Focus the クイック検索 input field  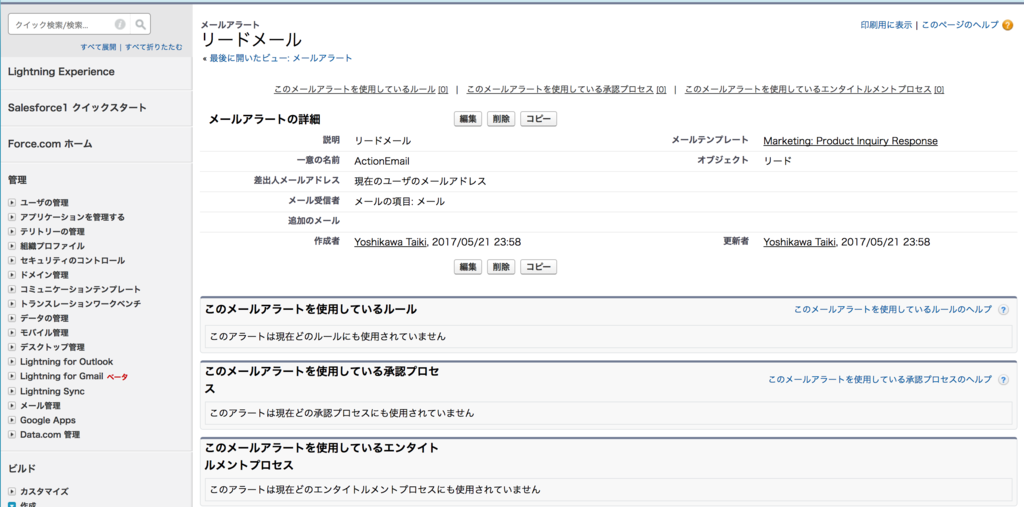[70, 25]
